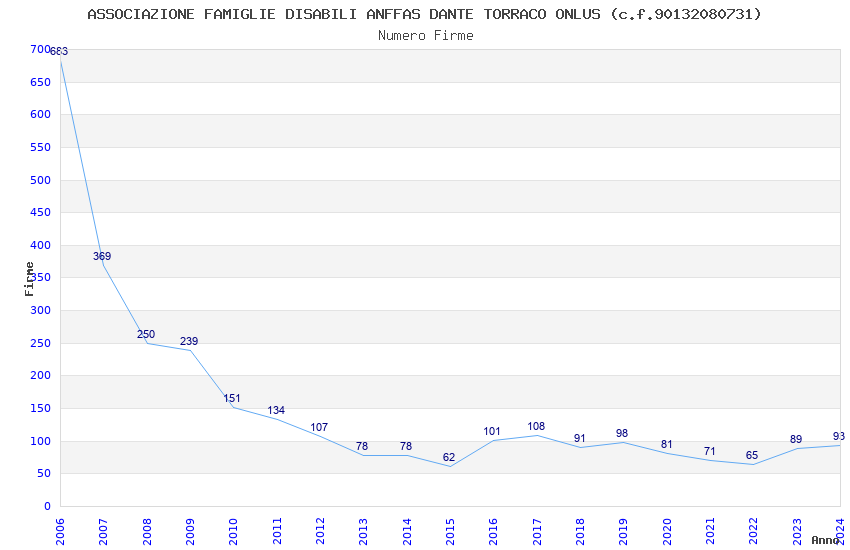Image resolution: width=850 pixels, height=550 pixels.
Task: Click the x-axis year 2017
Action: tap(537, 532)
